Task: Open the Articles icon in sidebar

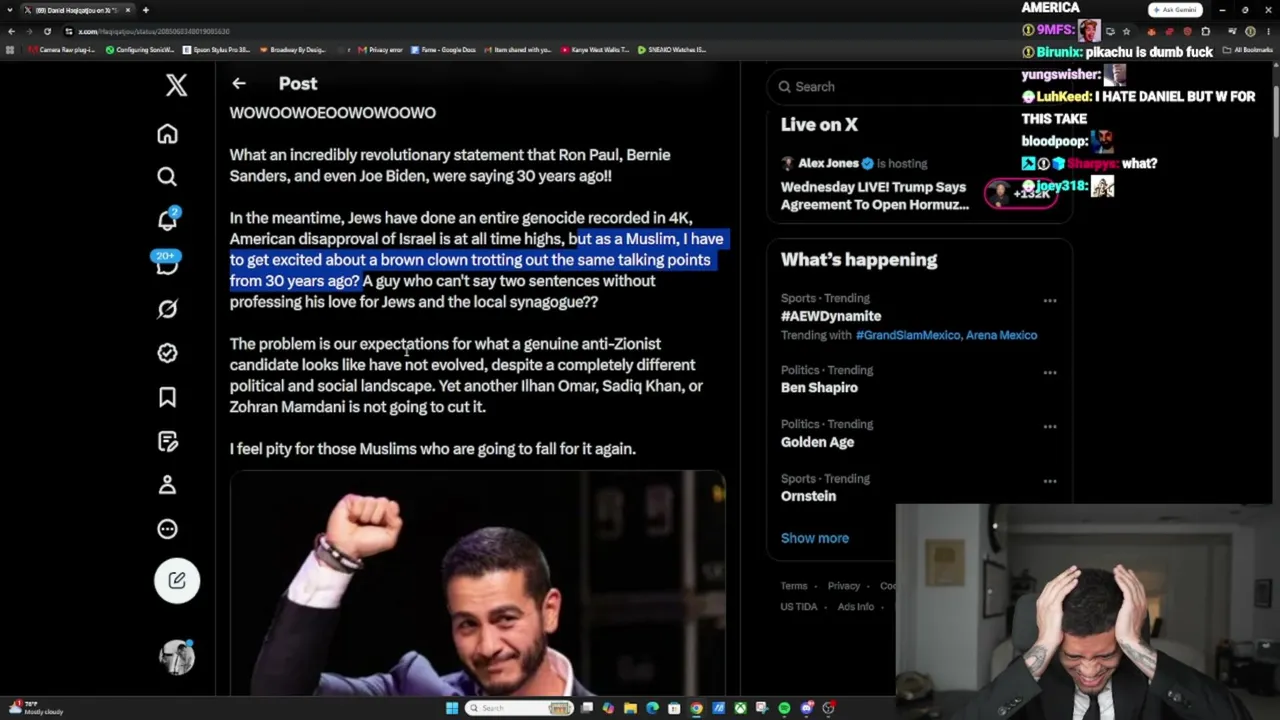Action: click(x=167, y=441)
